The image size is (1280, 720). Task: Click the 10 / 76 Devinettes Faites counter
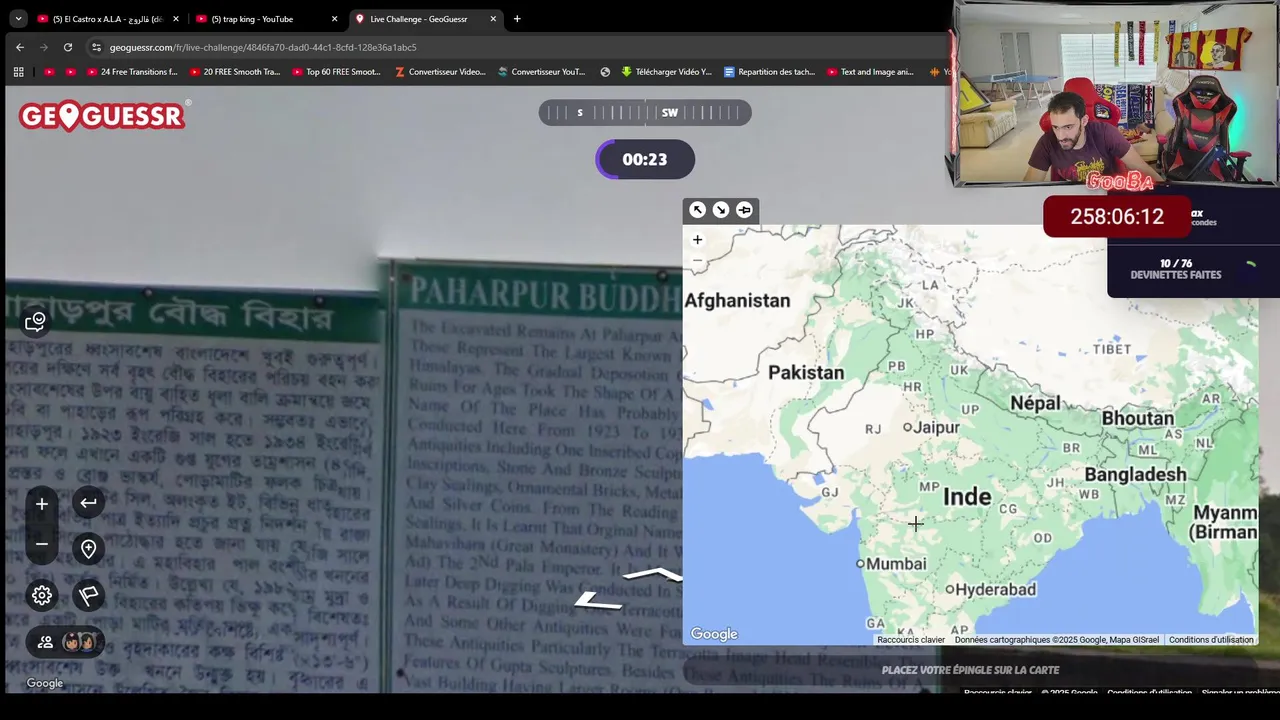(1176, 269)
